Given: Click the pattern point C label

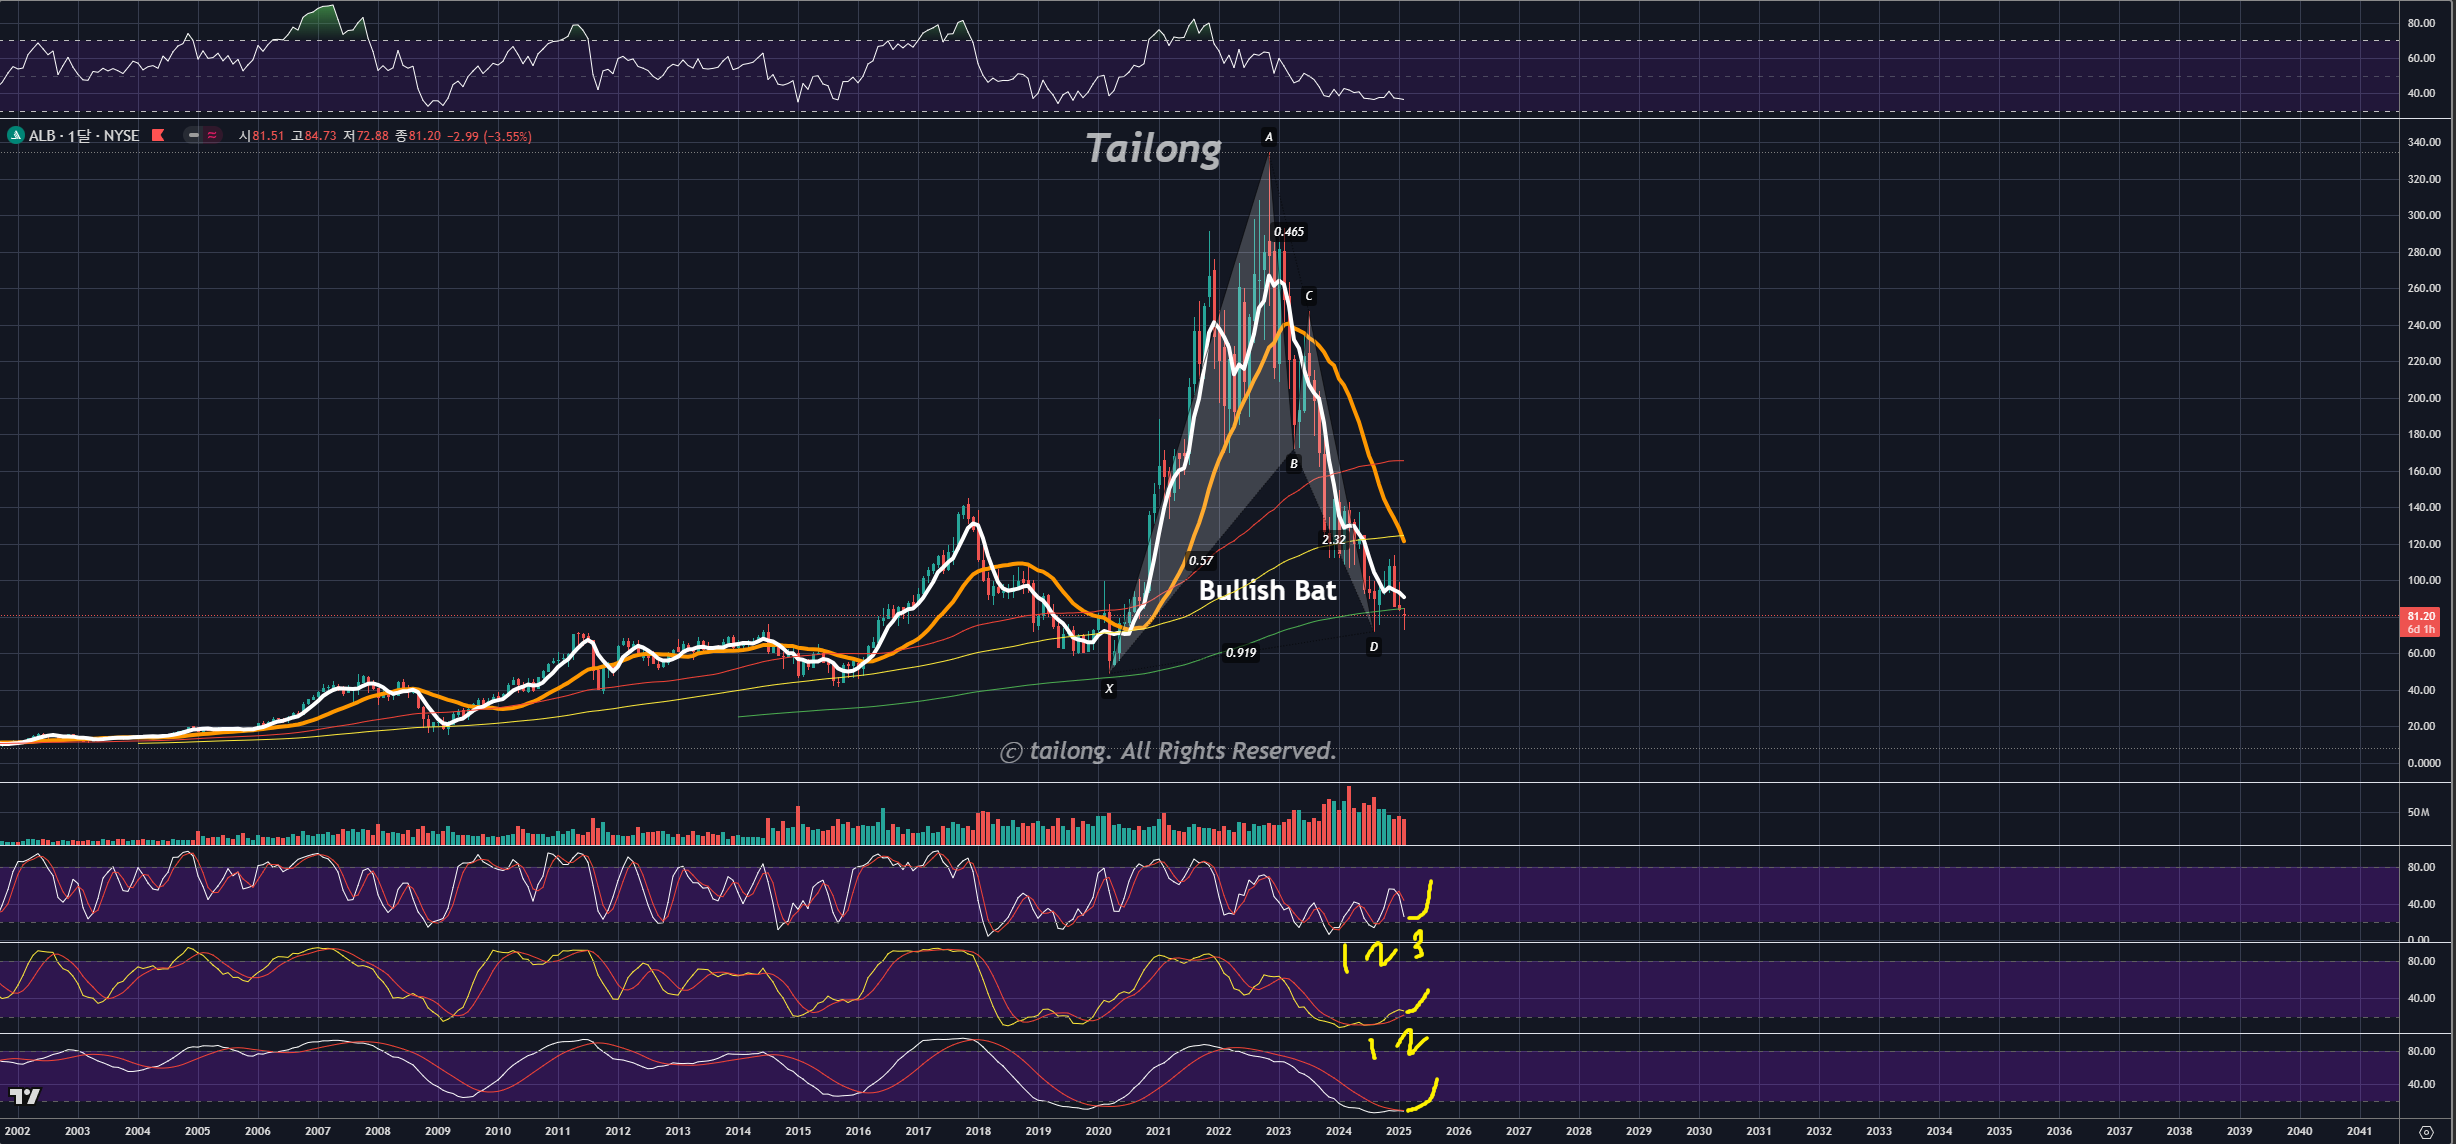Looking at the screenshot, I should click(x=1309, y=296).
